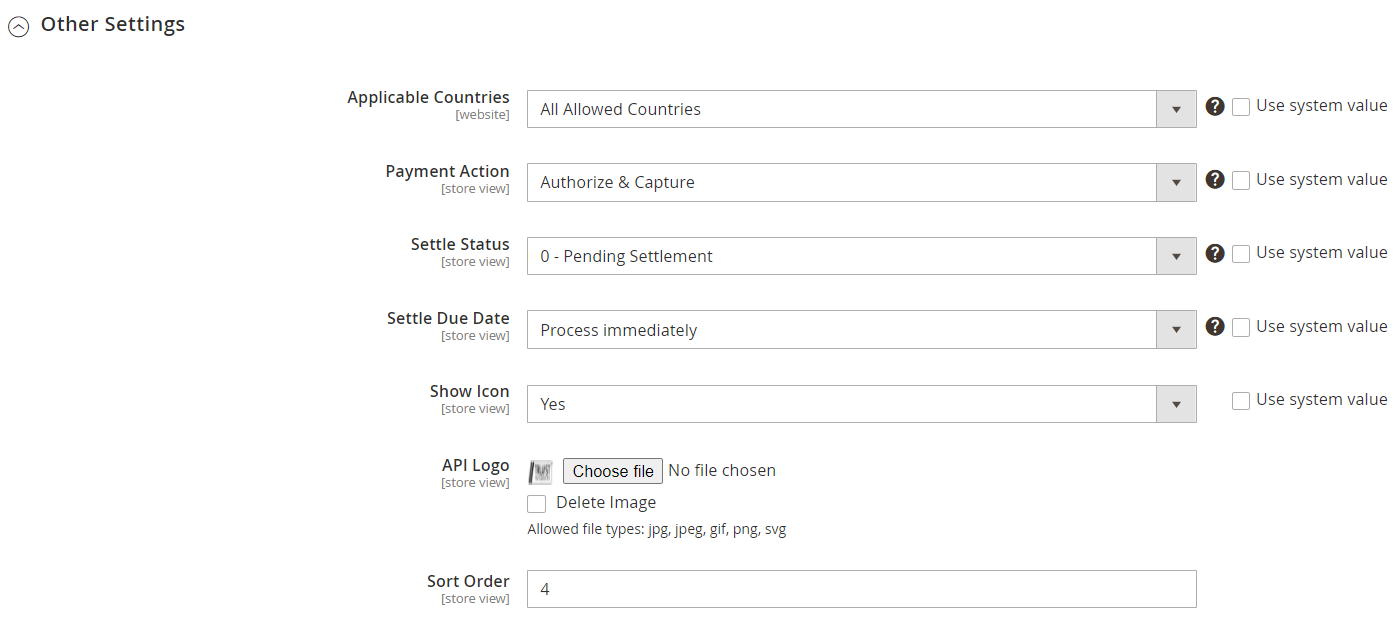Collapse the Other Settings section
The width and height of the screenshot is (1397, 617).
(18, 28)
